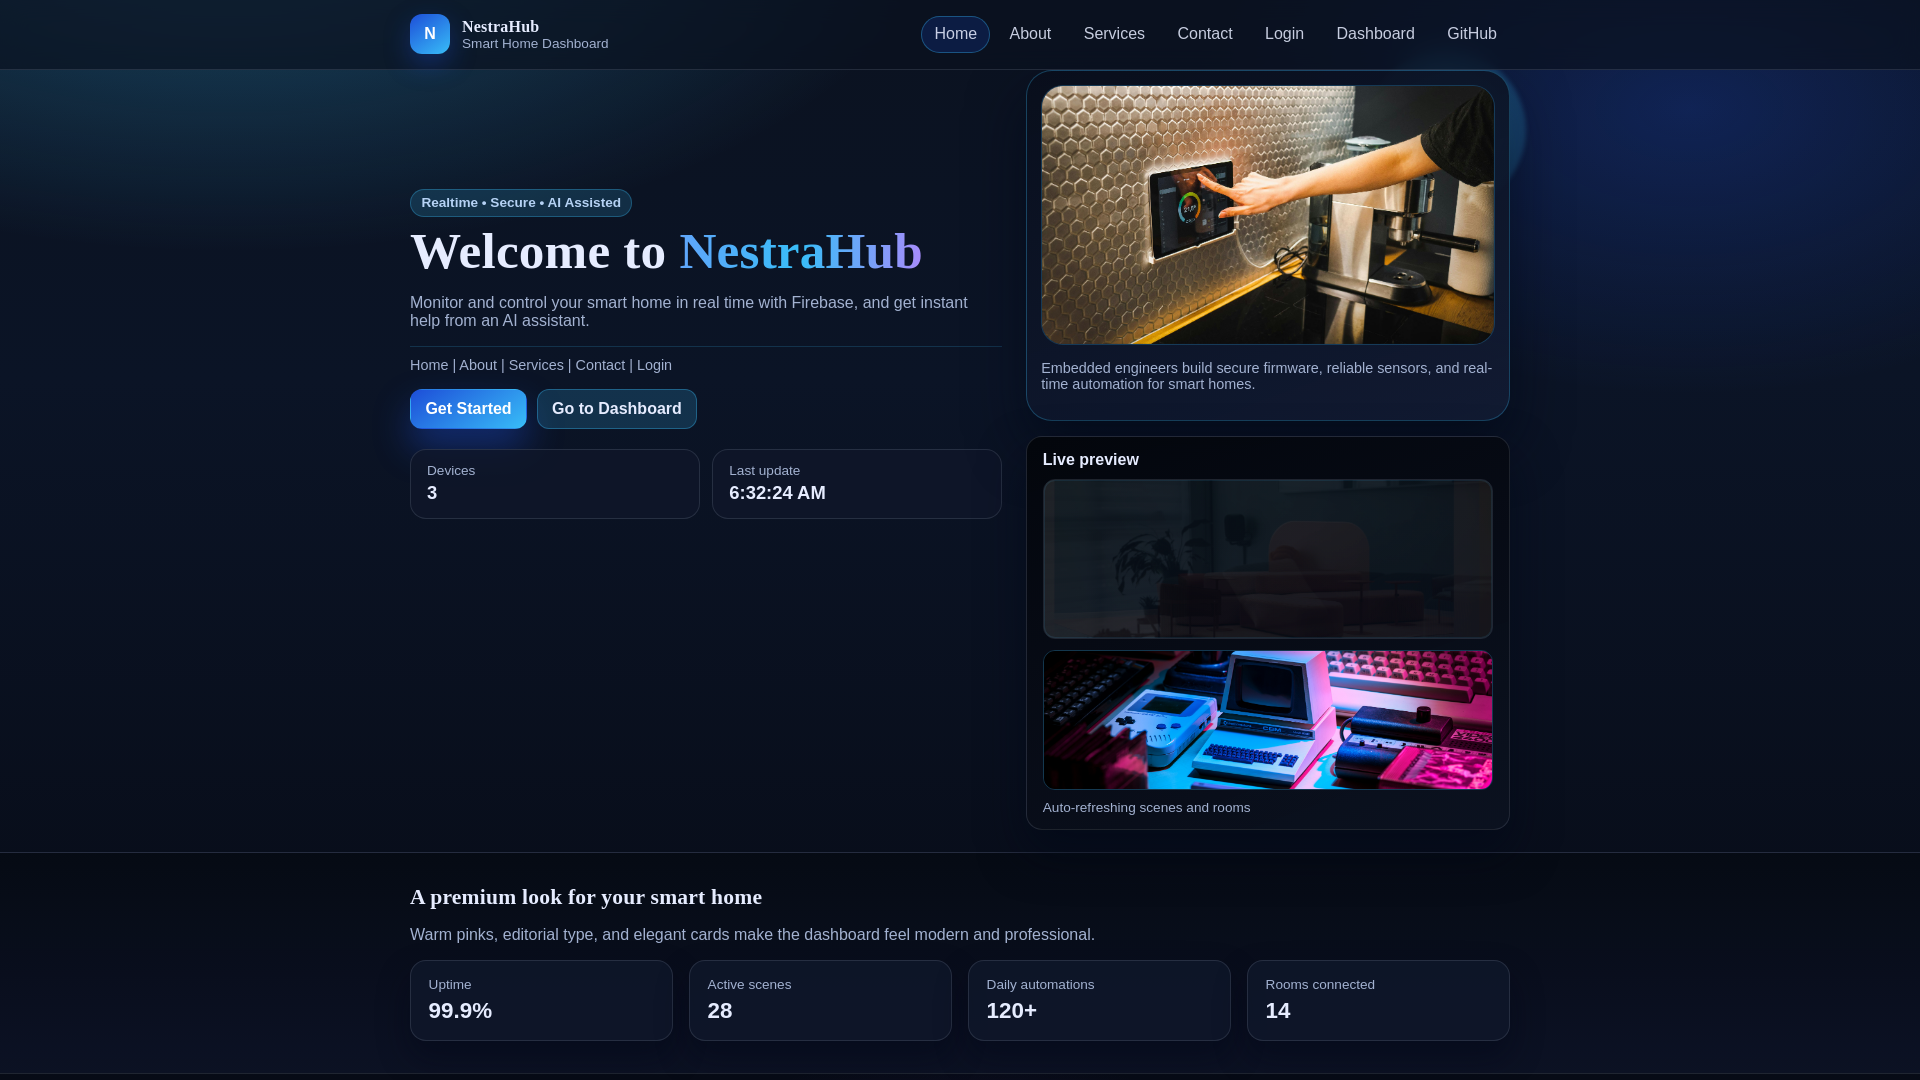
Task: Click the Realtime • Secure • AI Assisted badge
Action: (x=521, y=203)
